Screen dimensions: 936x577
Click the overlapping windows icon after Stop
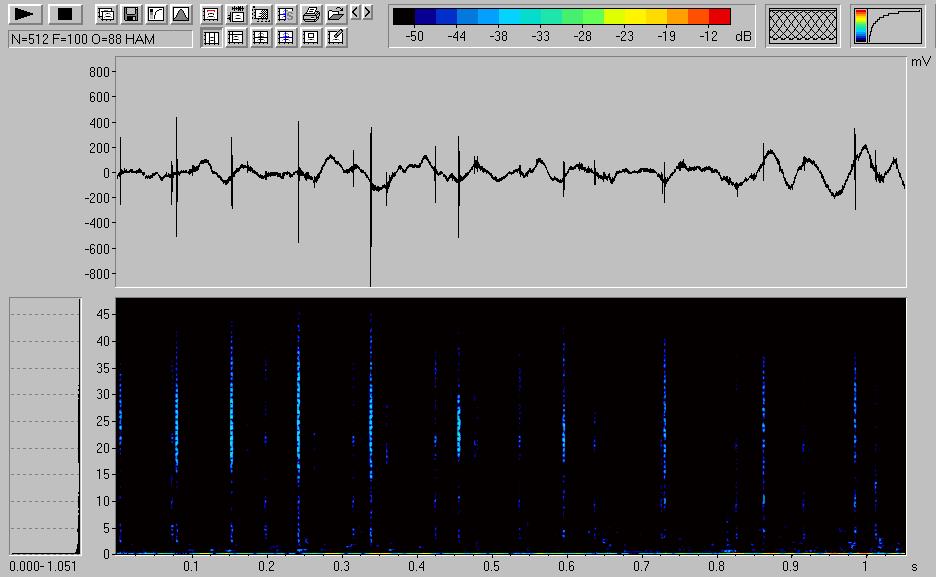click(x=105, y=15)
